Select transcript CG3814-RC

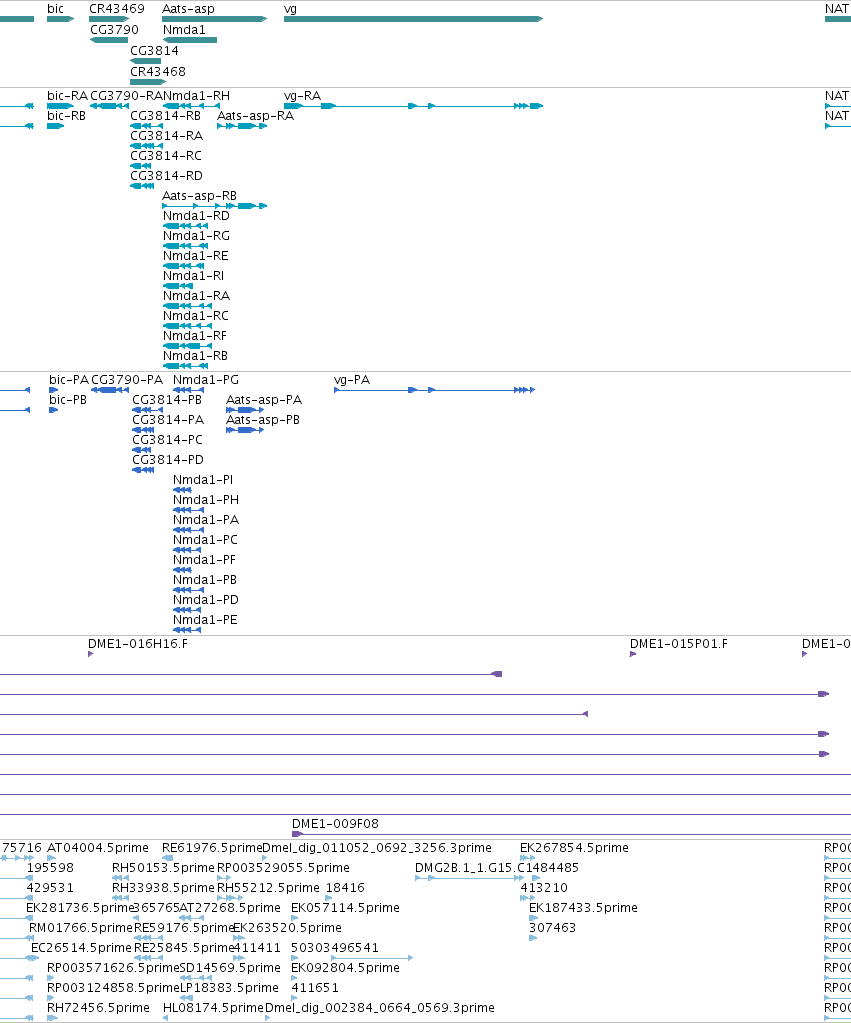[141, 166]
